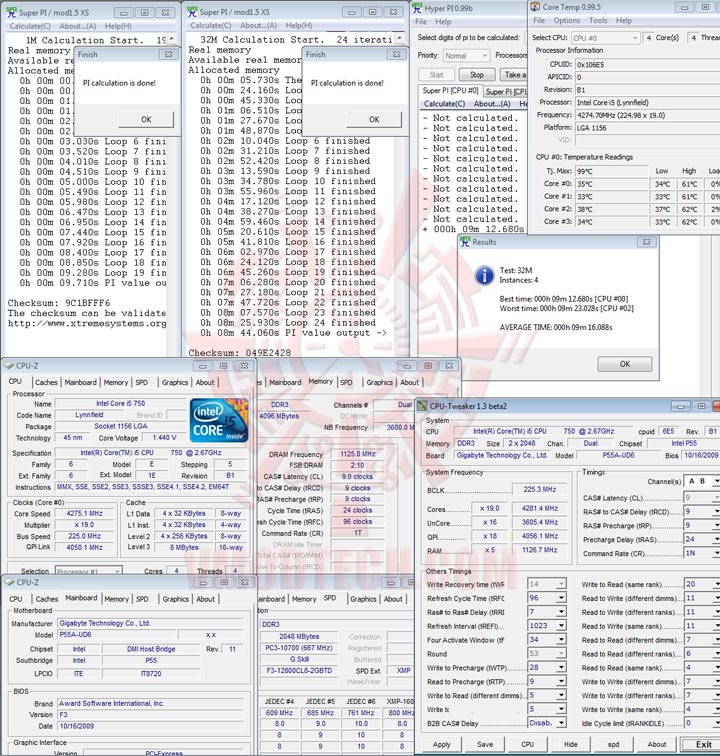Click Write to Read same rank value 20
This screenshot has width=720, height=756.
click(x=697, y=584)
